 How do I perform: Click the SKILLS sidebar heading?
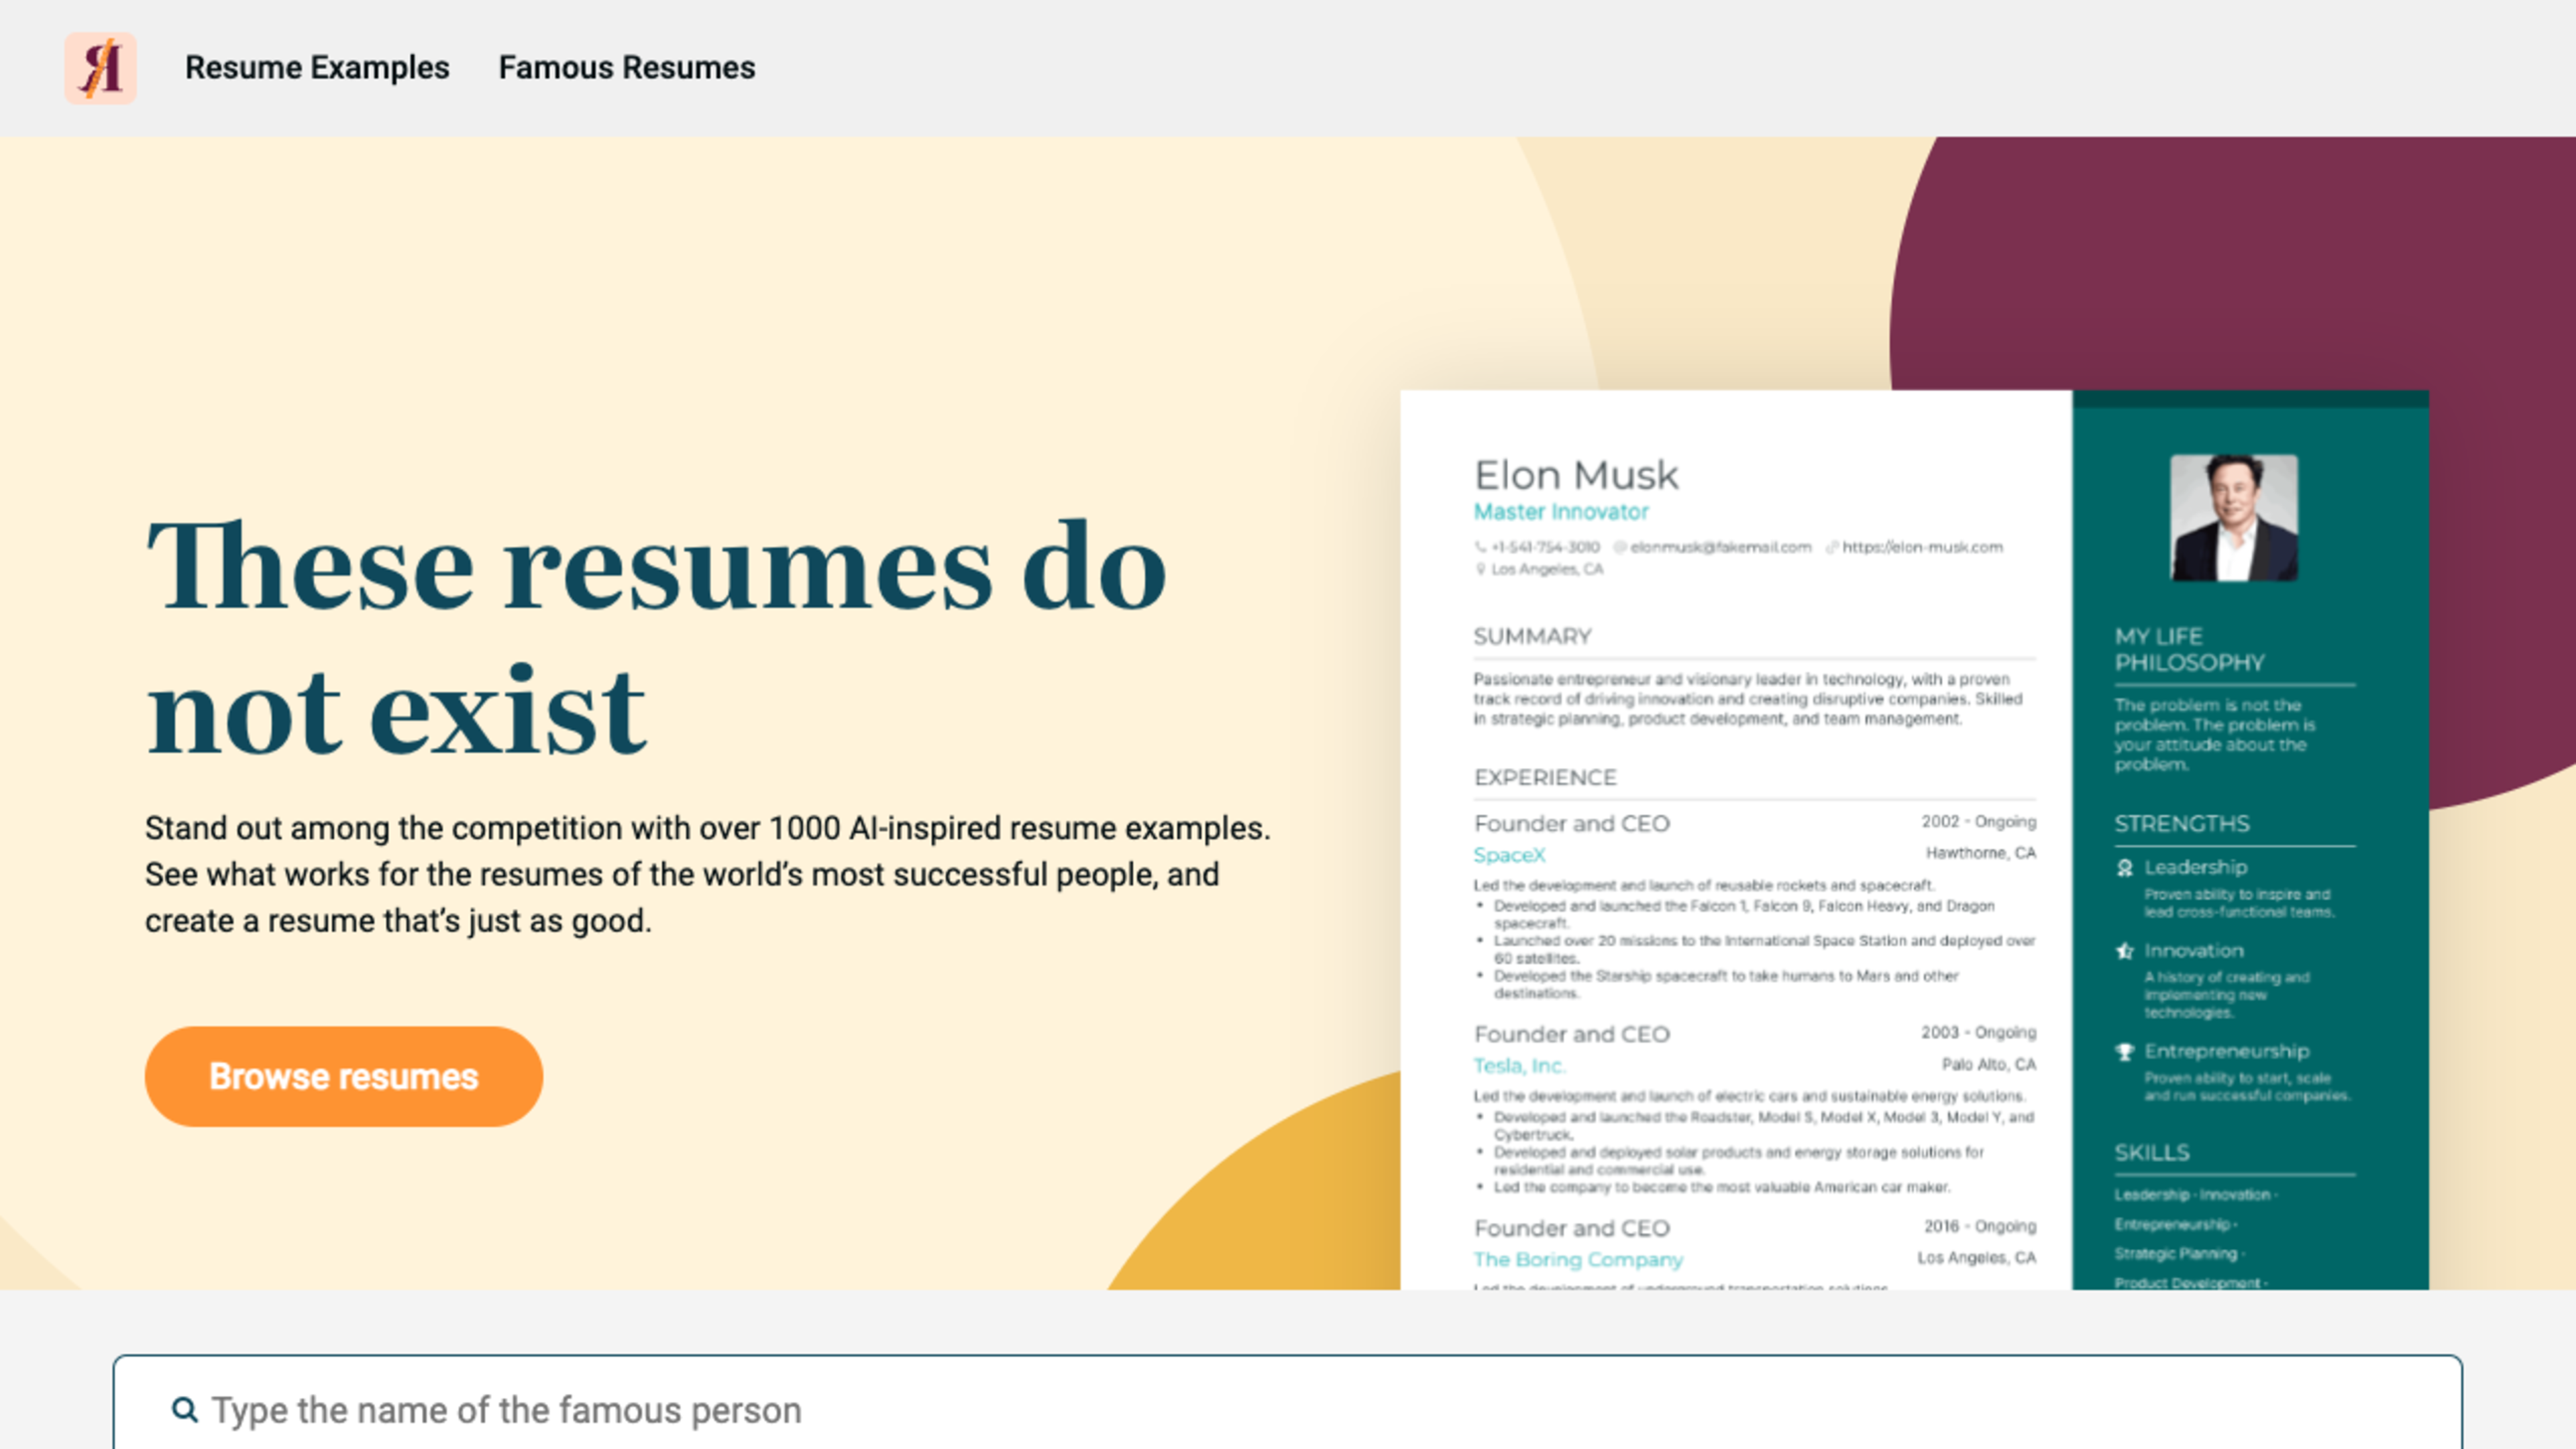click(2151, 1153)
